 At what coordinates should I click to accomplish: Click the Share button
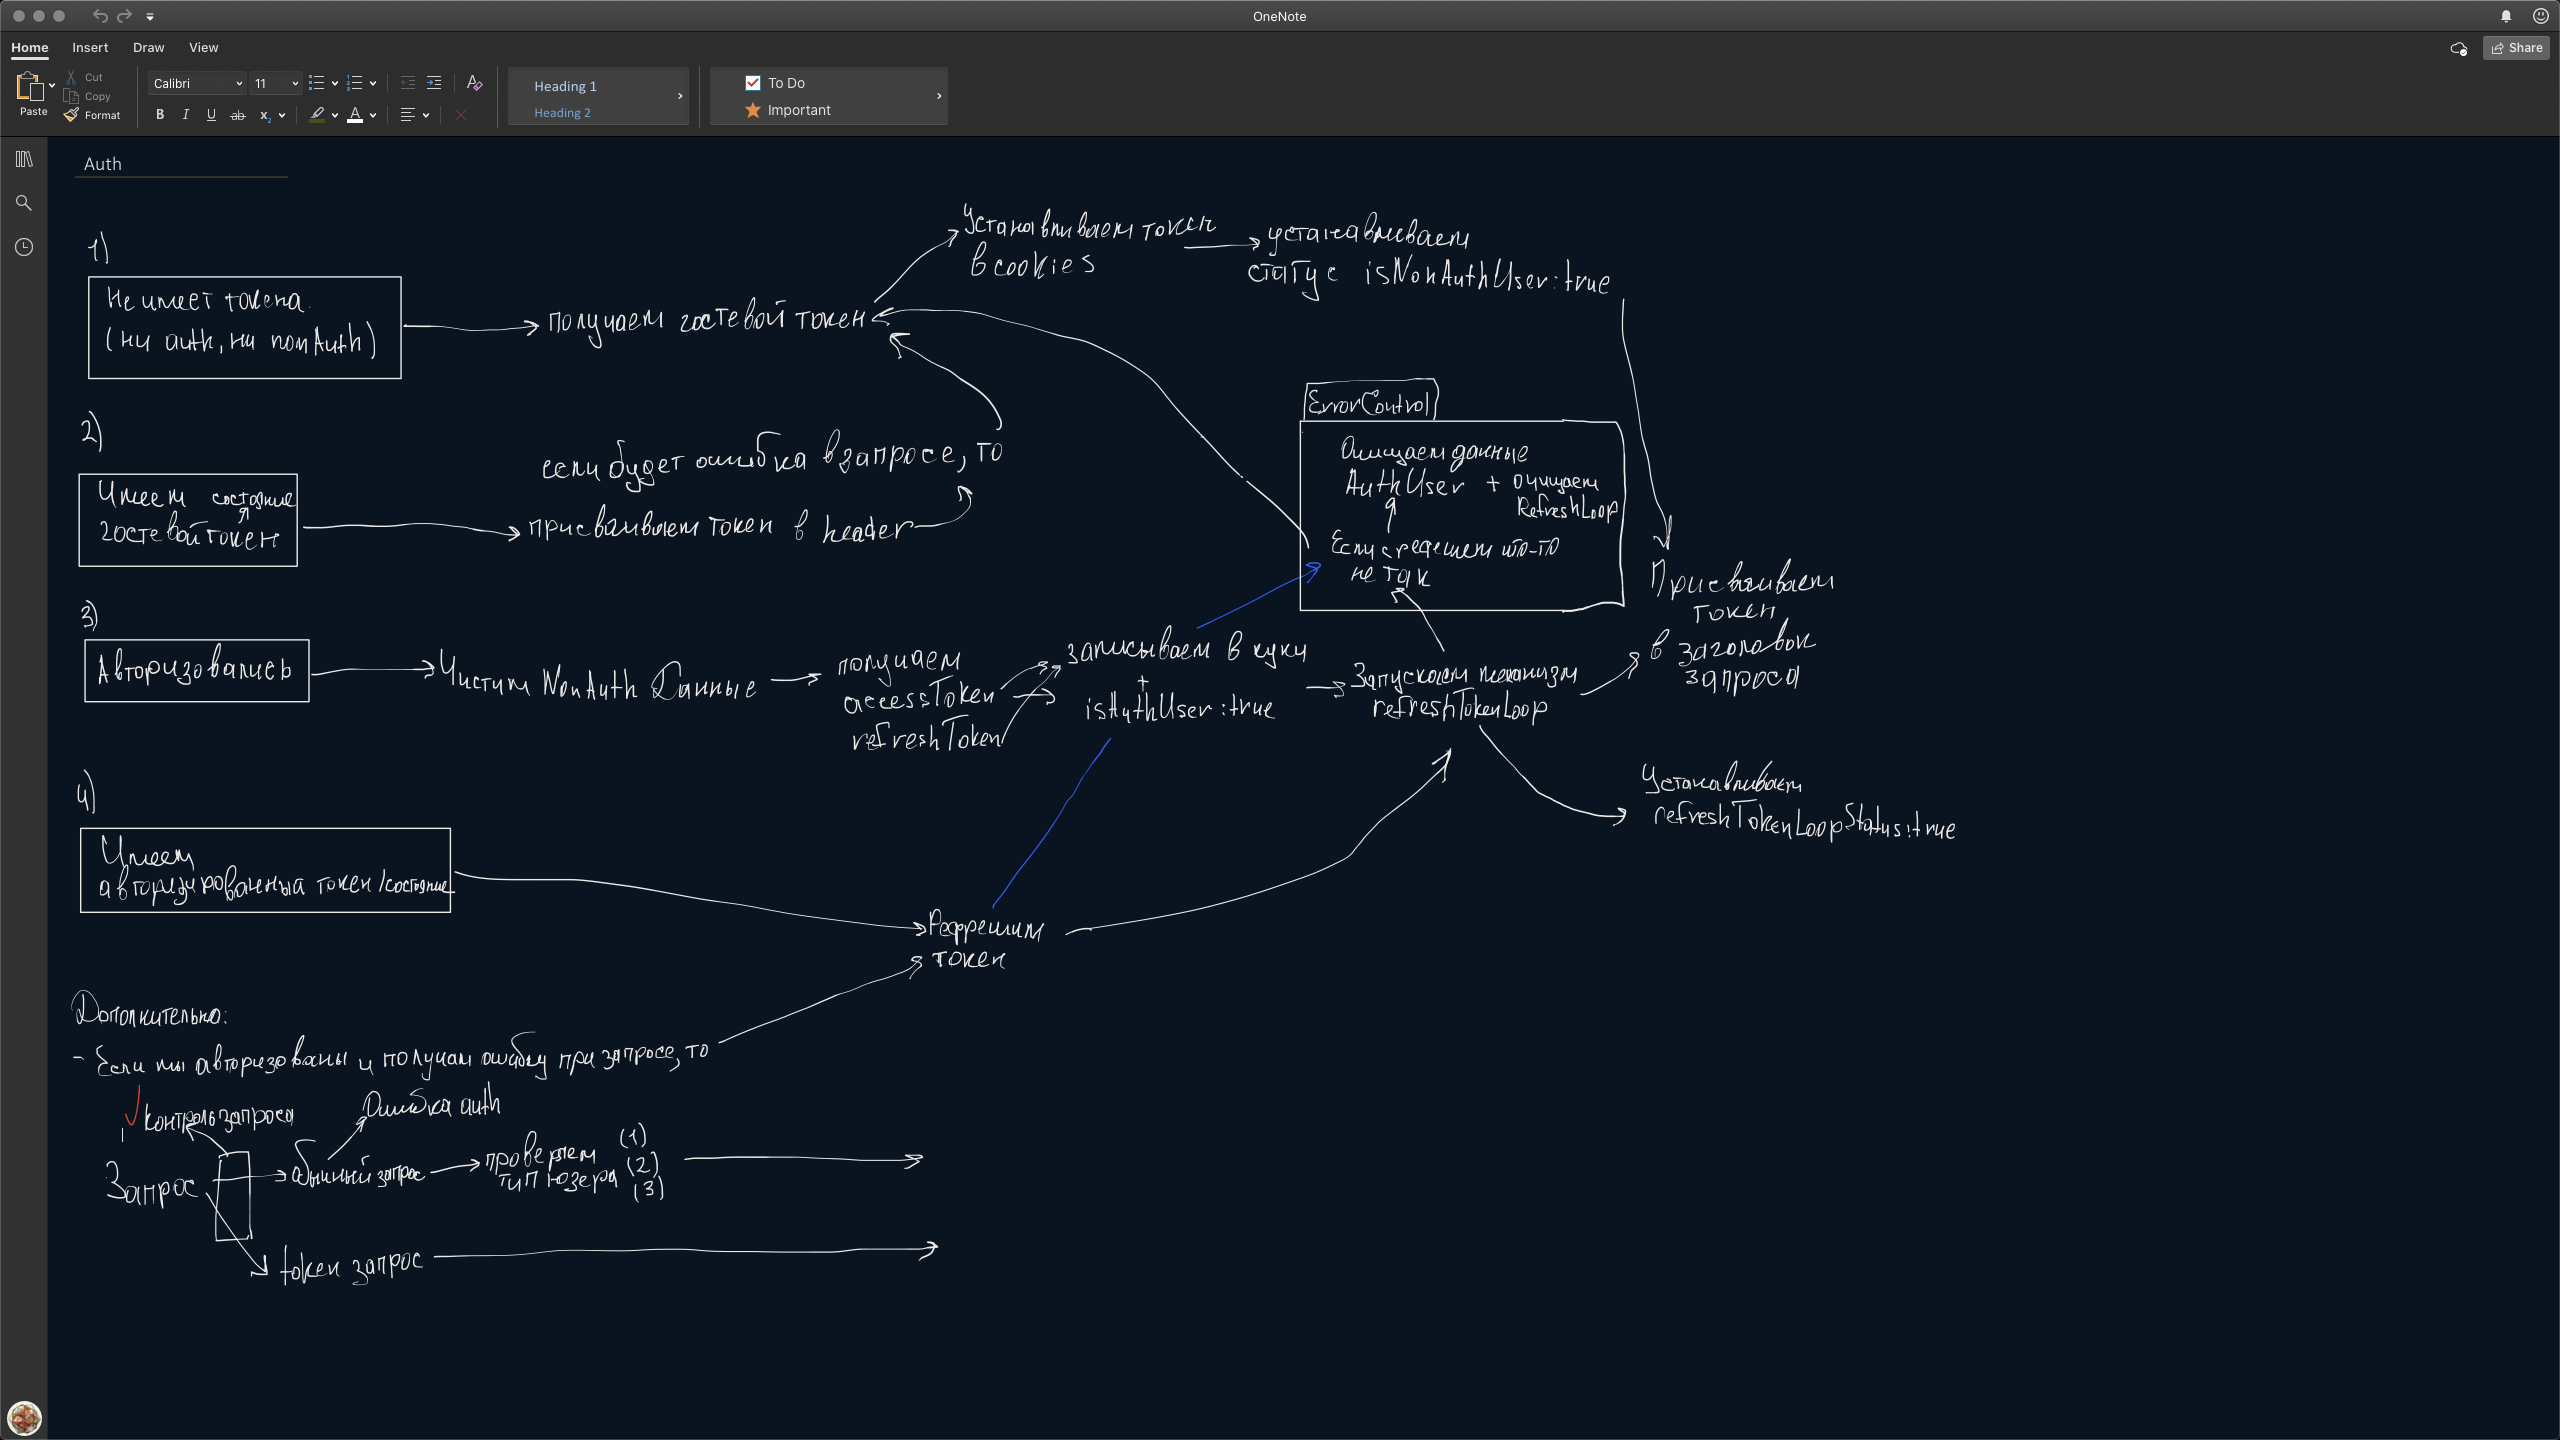point(2516,48)
